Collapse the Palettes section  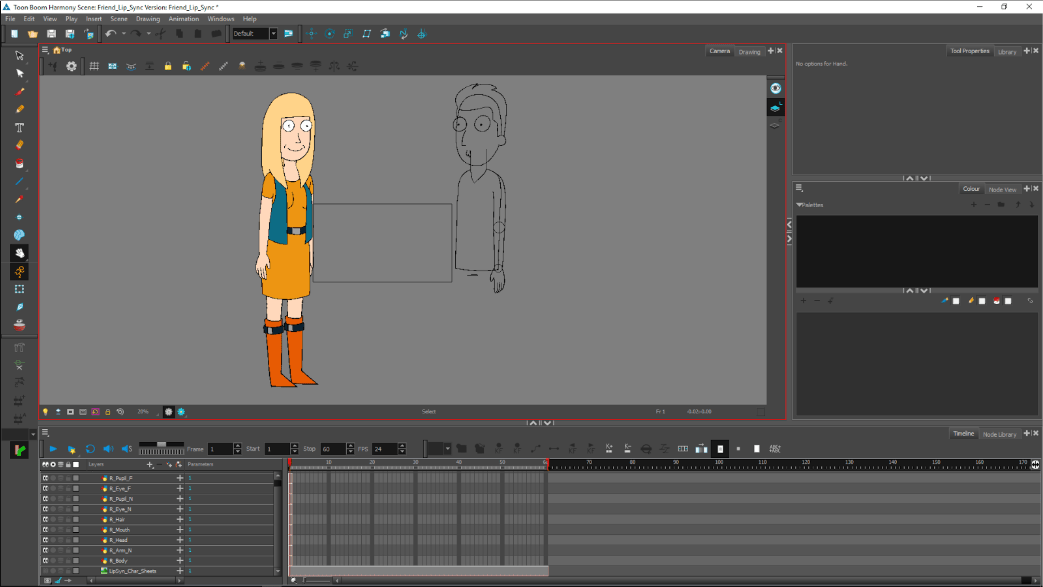click(799, 205)
